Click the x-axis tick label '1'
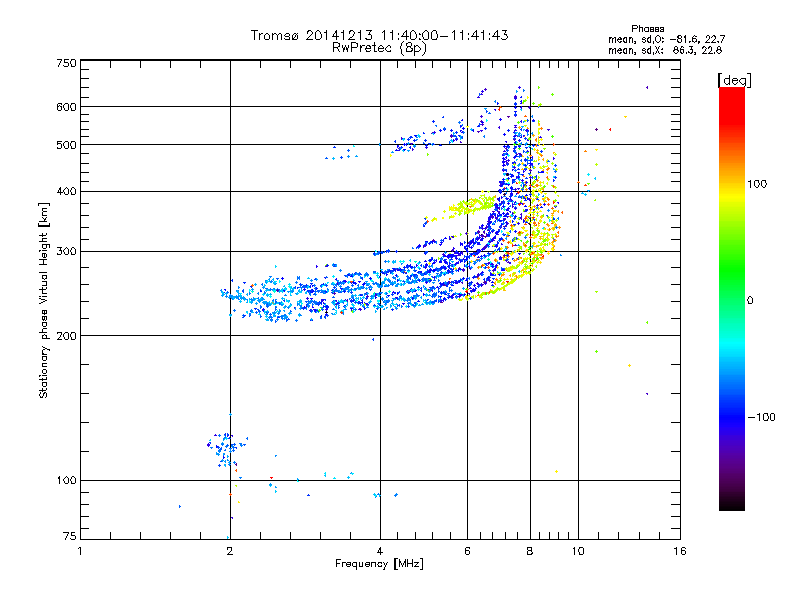The image size is (800, 600). coord(80,551)
